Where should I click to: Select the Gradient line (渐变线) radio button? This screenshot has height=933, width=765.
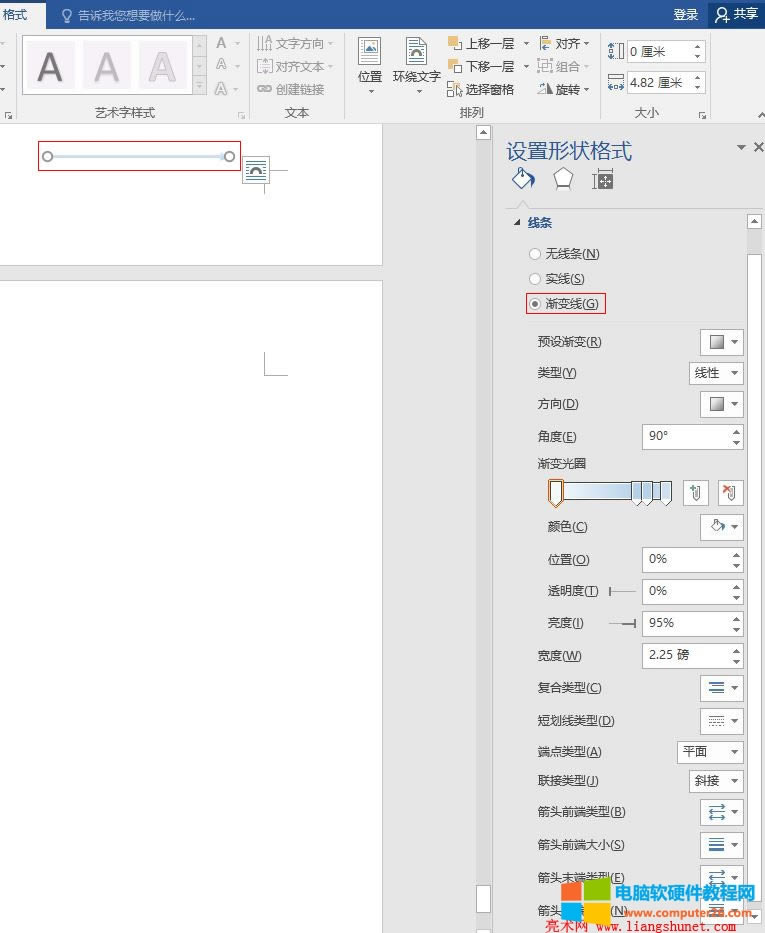point(535,304)
